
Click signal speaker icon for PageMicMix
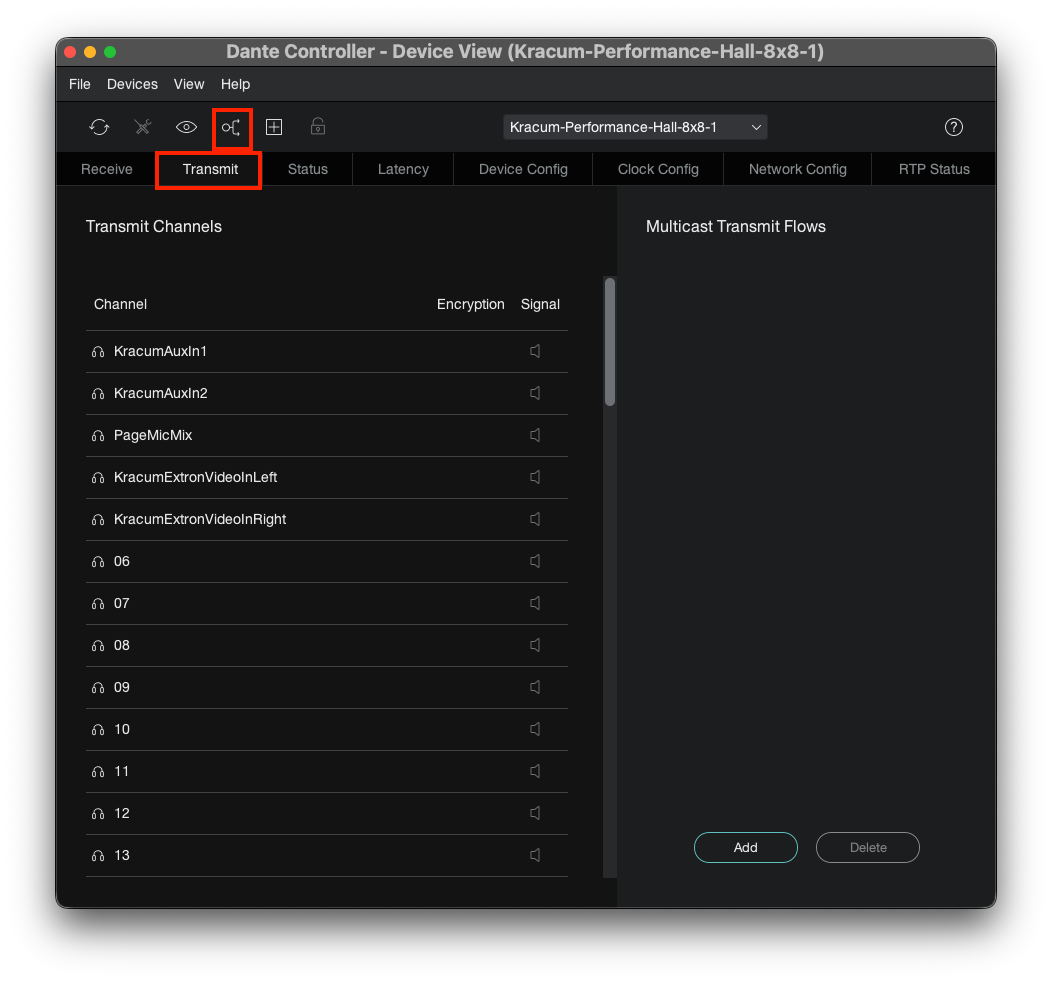535,435
